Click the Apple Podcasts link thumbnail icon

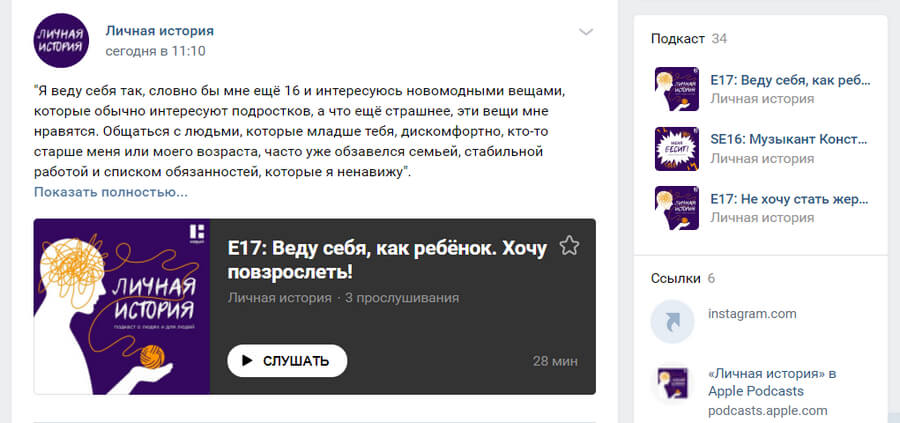(x=672, y=383)
